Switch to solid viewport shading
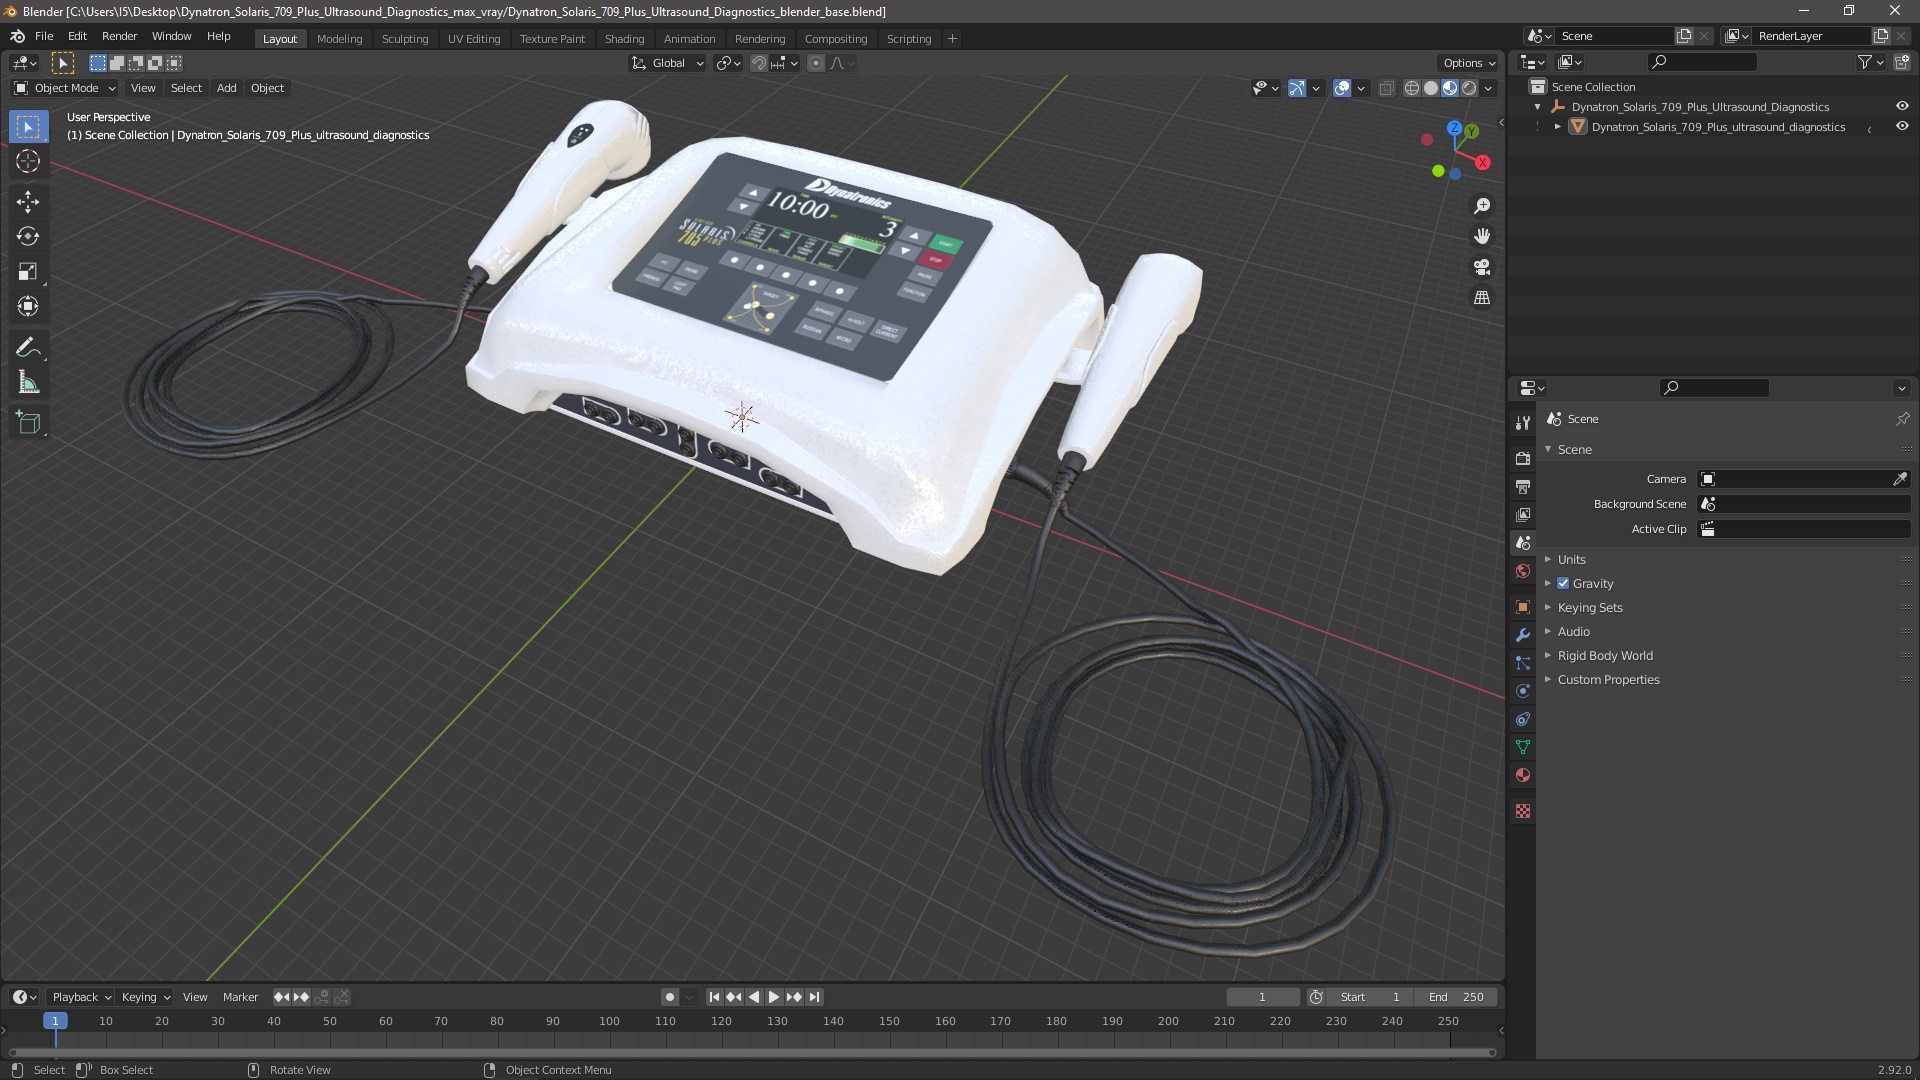 coord(1431,88)
